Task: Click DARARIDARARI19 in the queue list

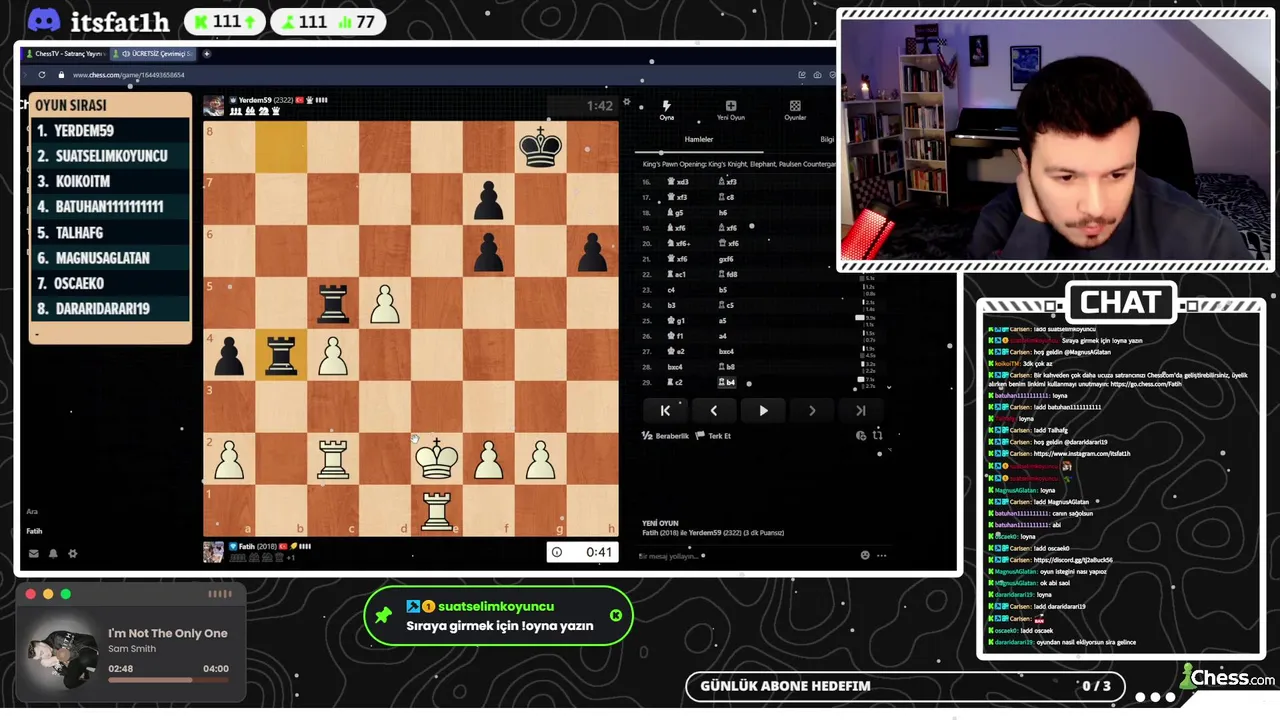Action: point(102,309)
